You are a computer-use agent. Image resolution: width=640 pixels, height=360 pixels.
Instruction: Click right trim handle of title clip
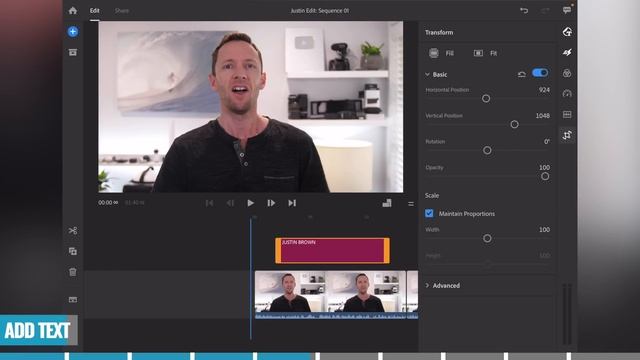pos(387,250)
